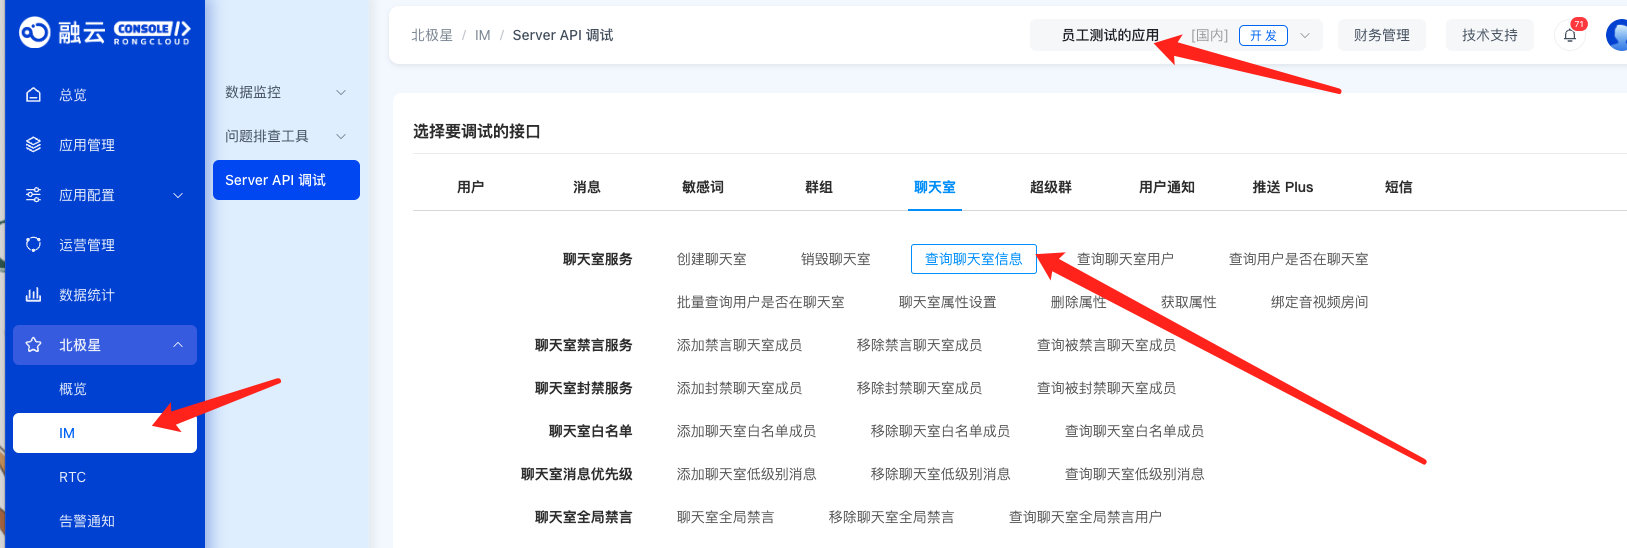
Task: Switch to the 推送 Plus tab
Action: point(1283,187)
